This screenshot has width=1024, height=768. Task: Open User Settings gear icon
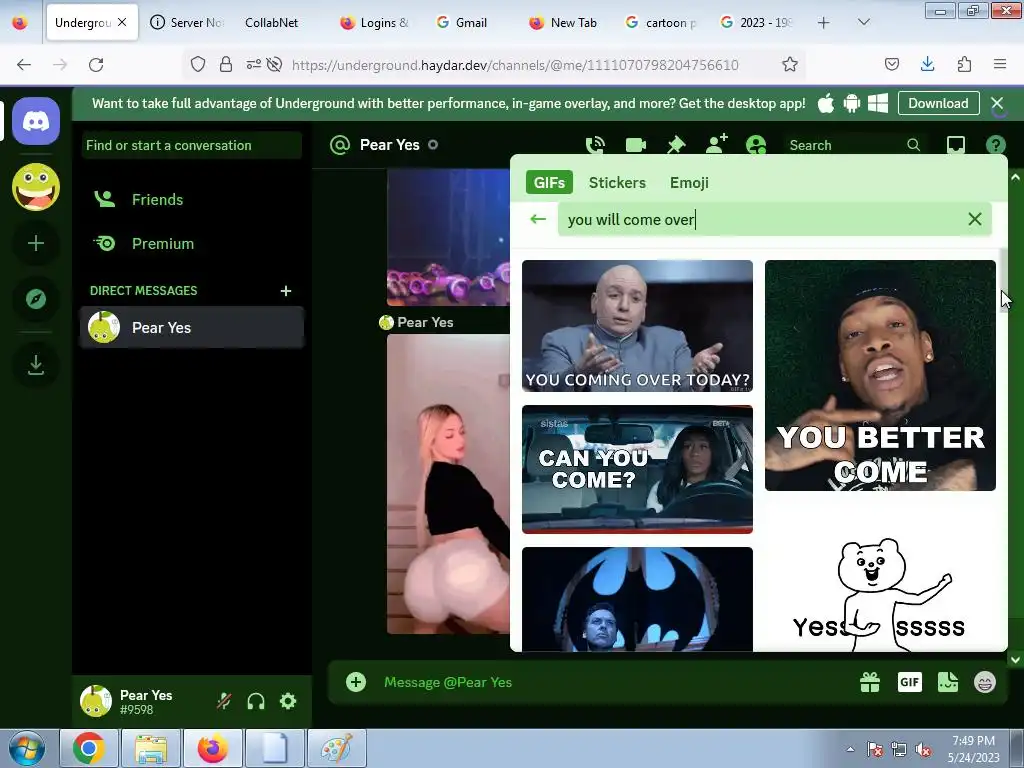(x=288, y=701)
